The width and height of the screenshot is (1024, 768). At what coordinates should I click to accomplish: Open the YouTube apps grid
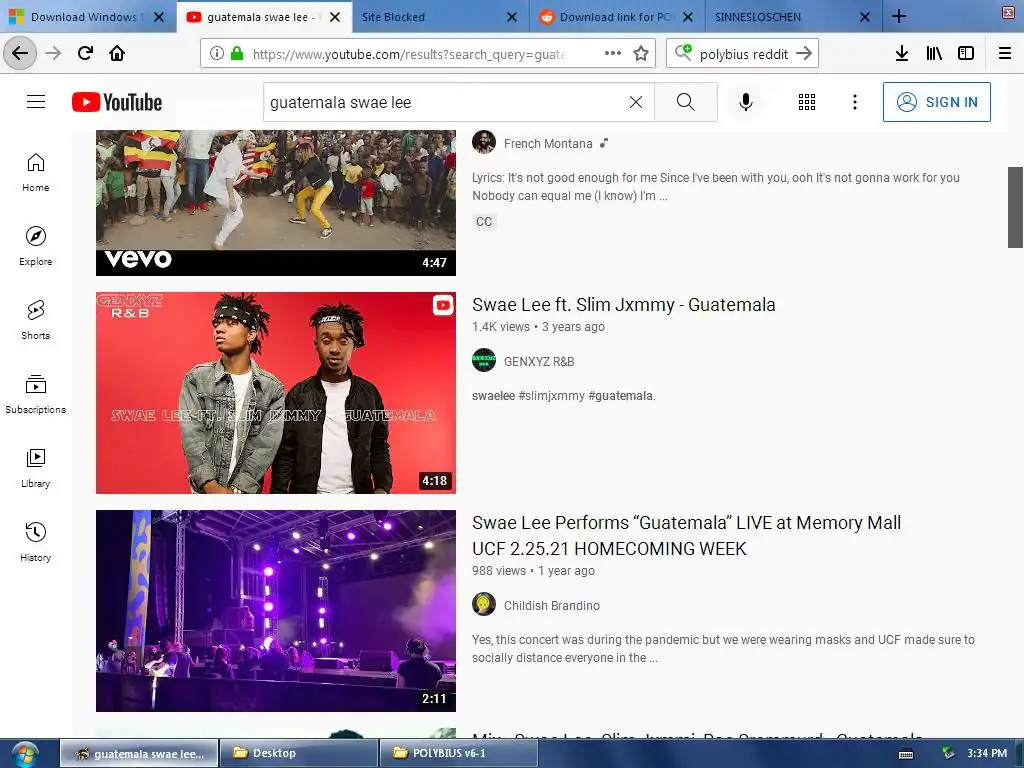pos(807,102)
